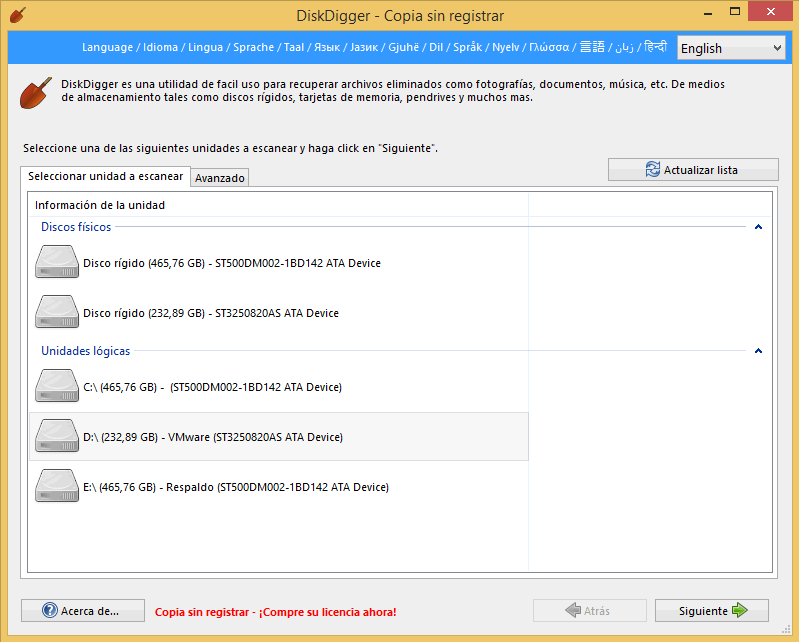Collapse the Discos físicos group
Image resolution: width=799 pixels, height=642 pixels.
pos(758,227)
